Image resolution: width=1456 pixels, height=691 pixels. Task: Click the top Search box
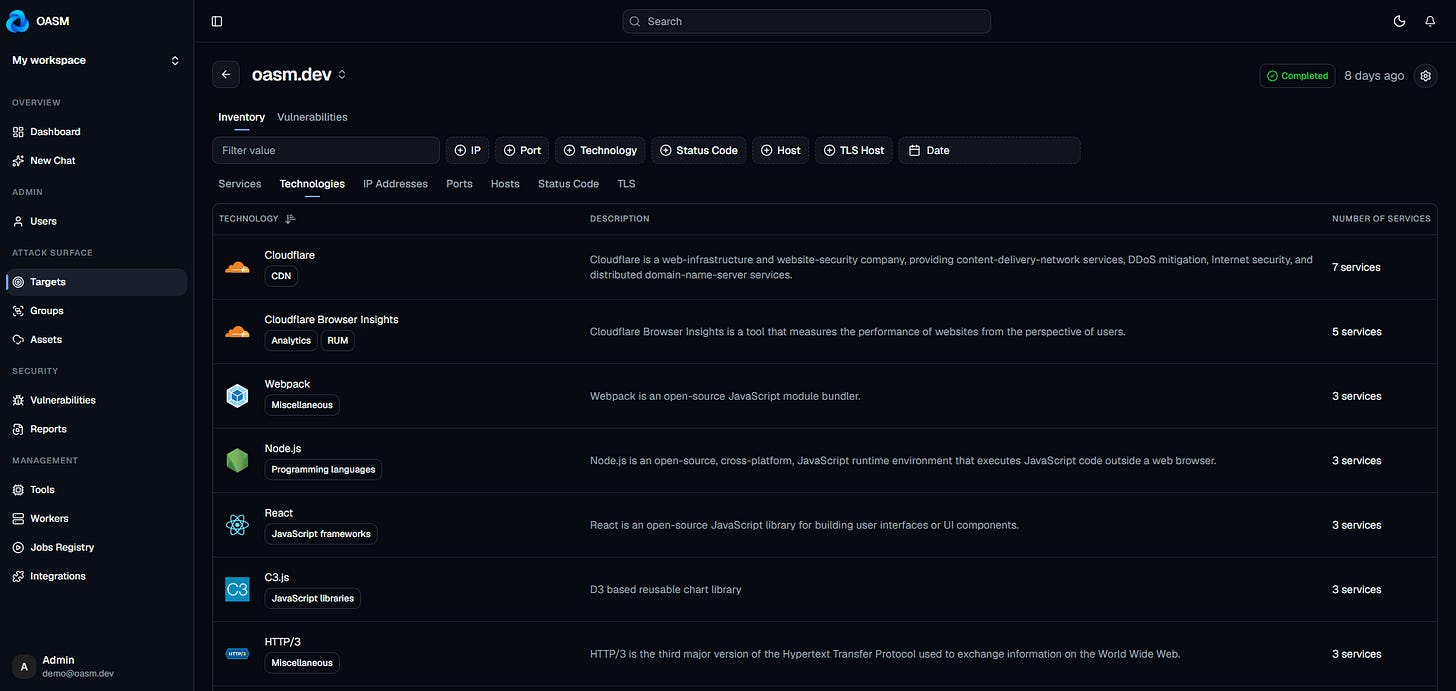coord(806,21)
